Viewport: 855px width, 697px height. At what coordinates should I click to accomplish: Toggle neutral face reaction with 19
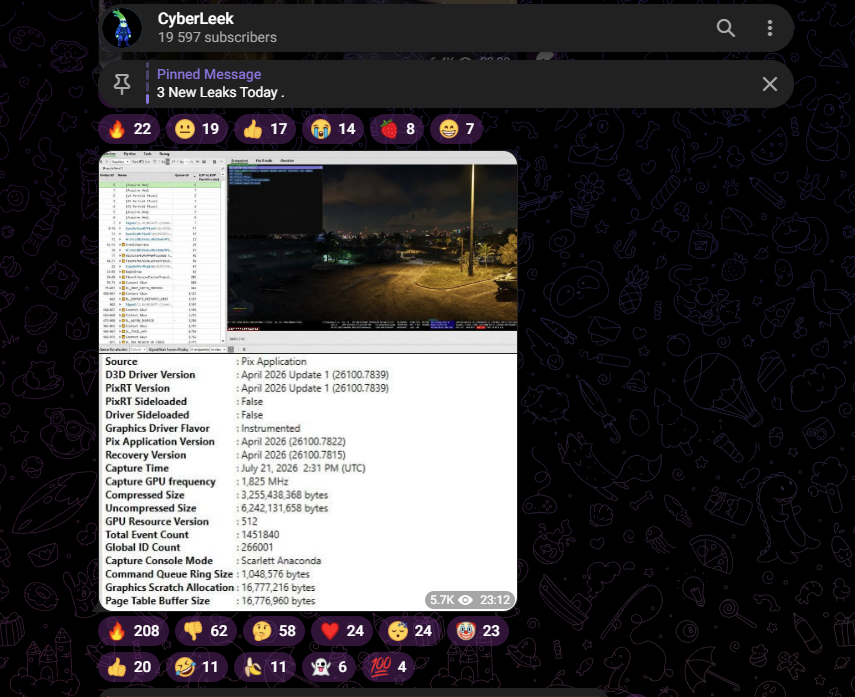197,129
